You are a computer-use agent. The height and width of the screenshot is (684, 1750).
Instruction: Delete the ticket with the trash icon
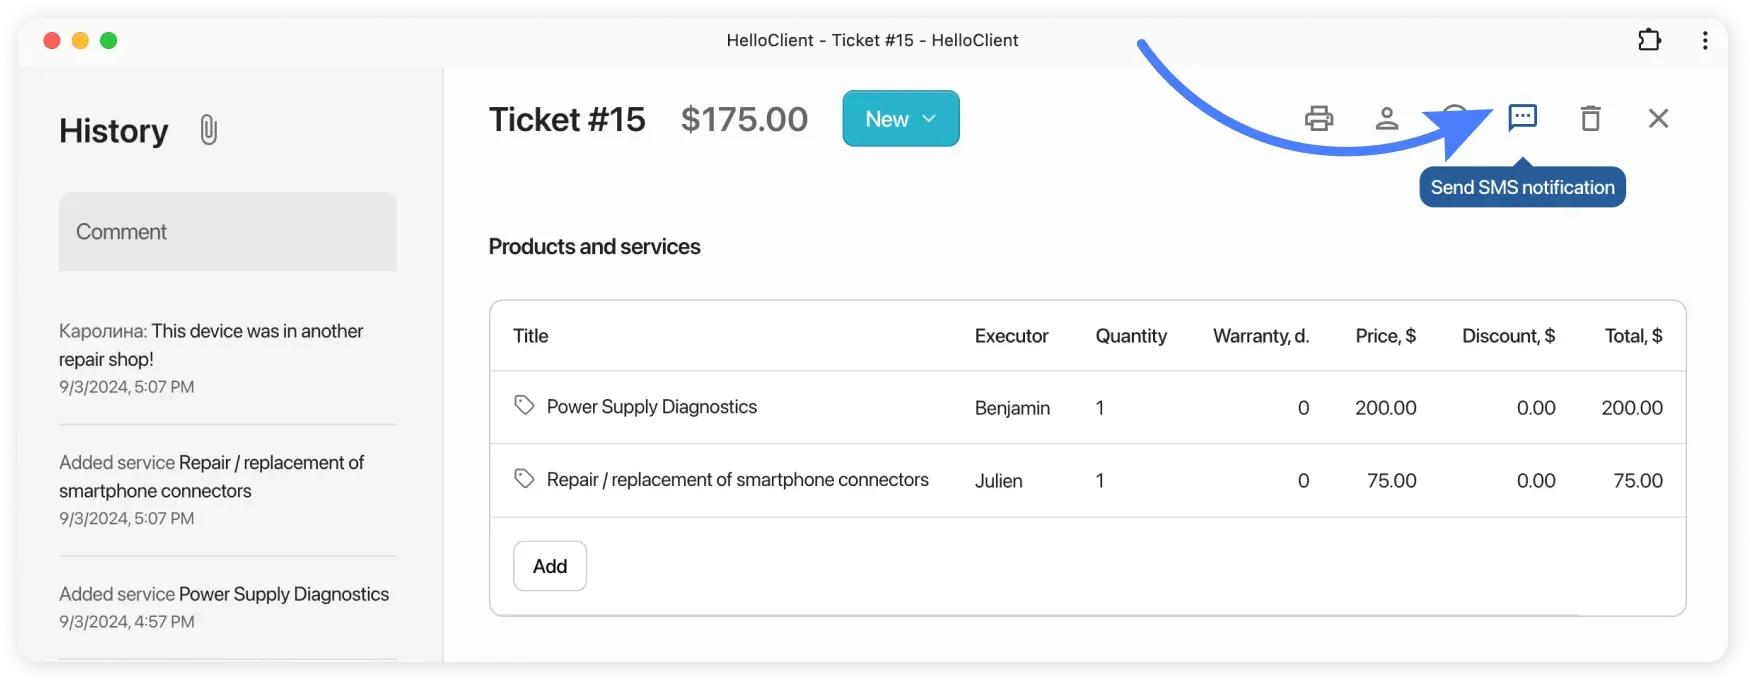click(x=1590, y=118)
